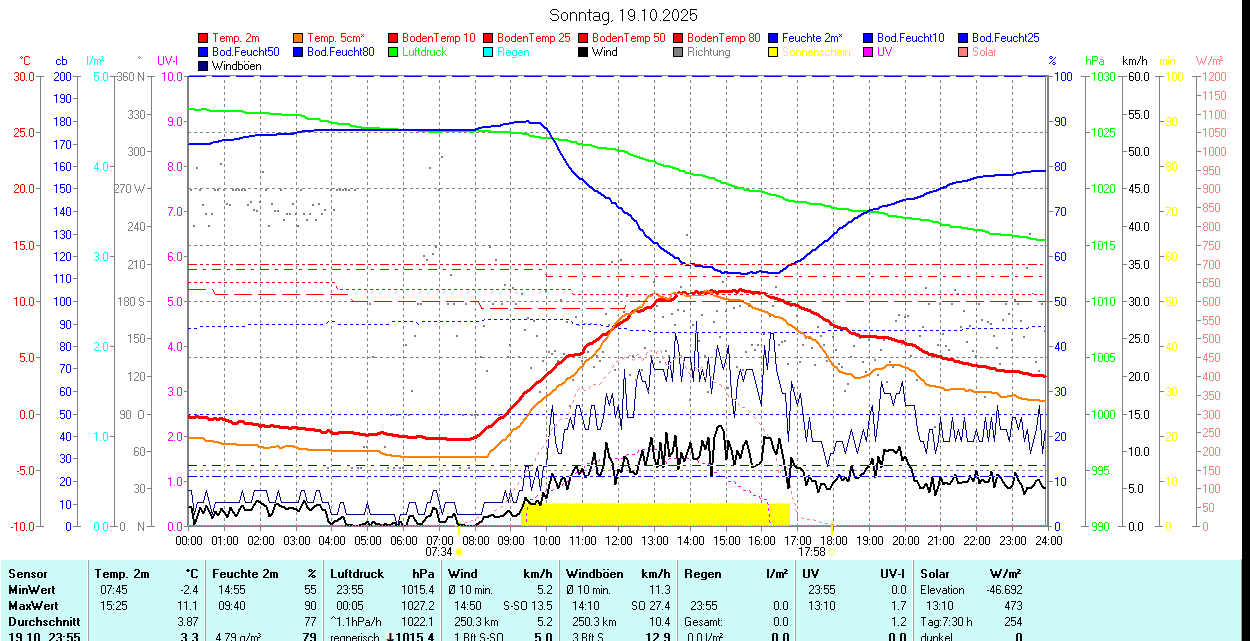Click the 12:00 time axis label
The image size is (1250, 641).
coord(619,540)
